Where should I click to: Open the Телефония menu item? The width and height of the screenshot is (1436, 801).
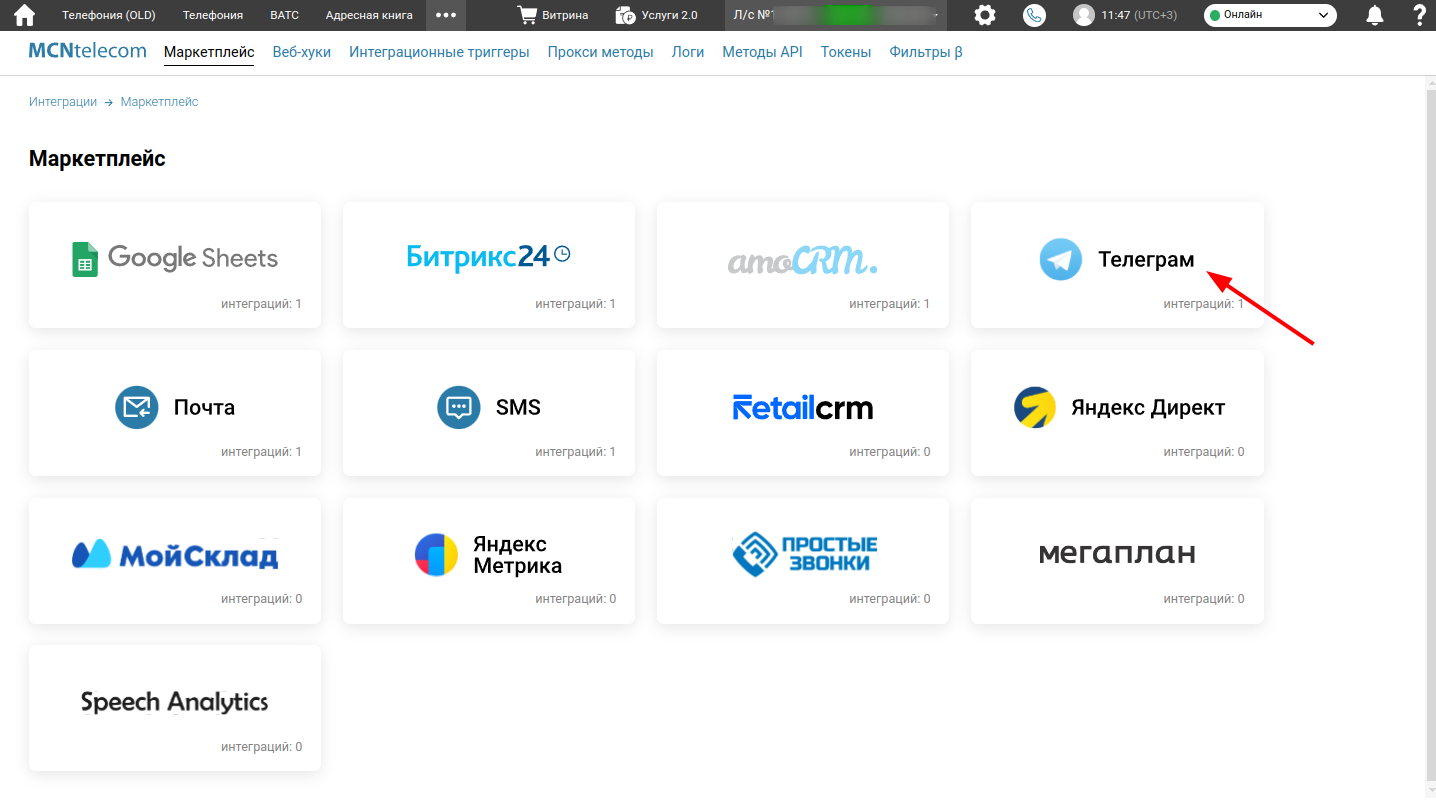tap(213, 15)
